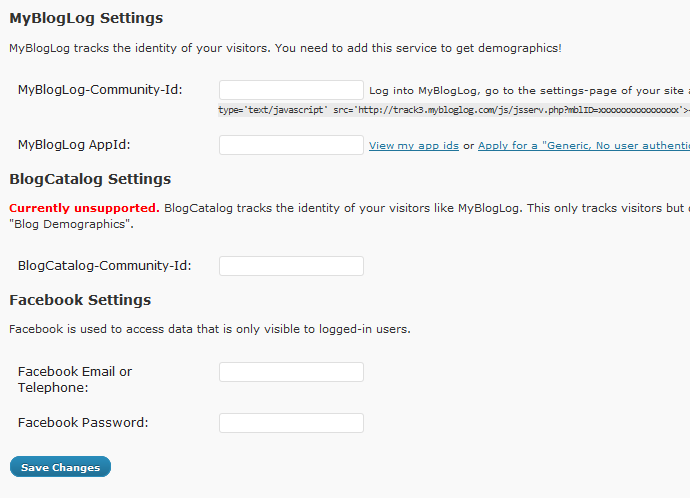Focus the MyBlogLog AppId text box

(291, 145)
